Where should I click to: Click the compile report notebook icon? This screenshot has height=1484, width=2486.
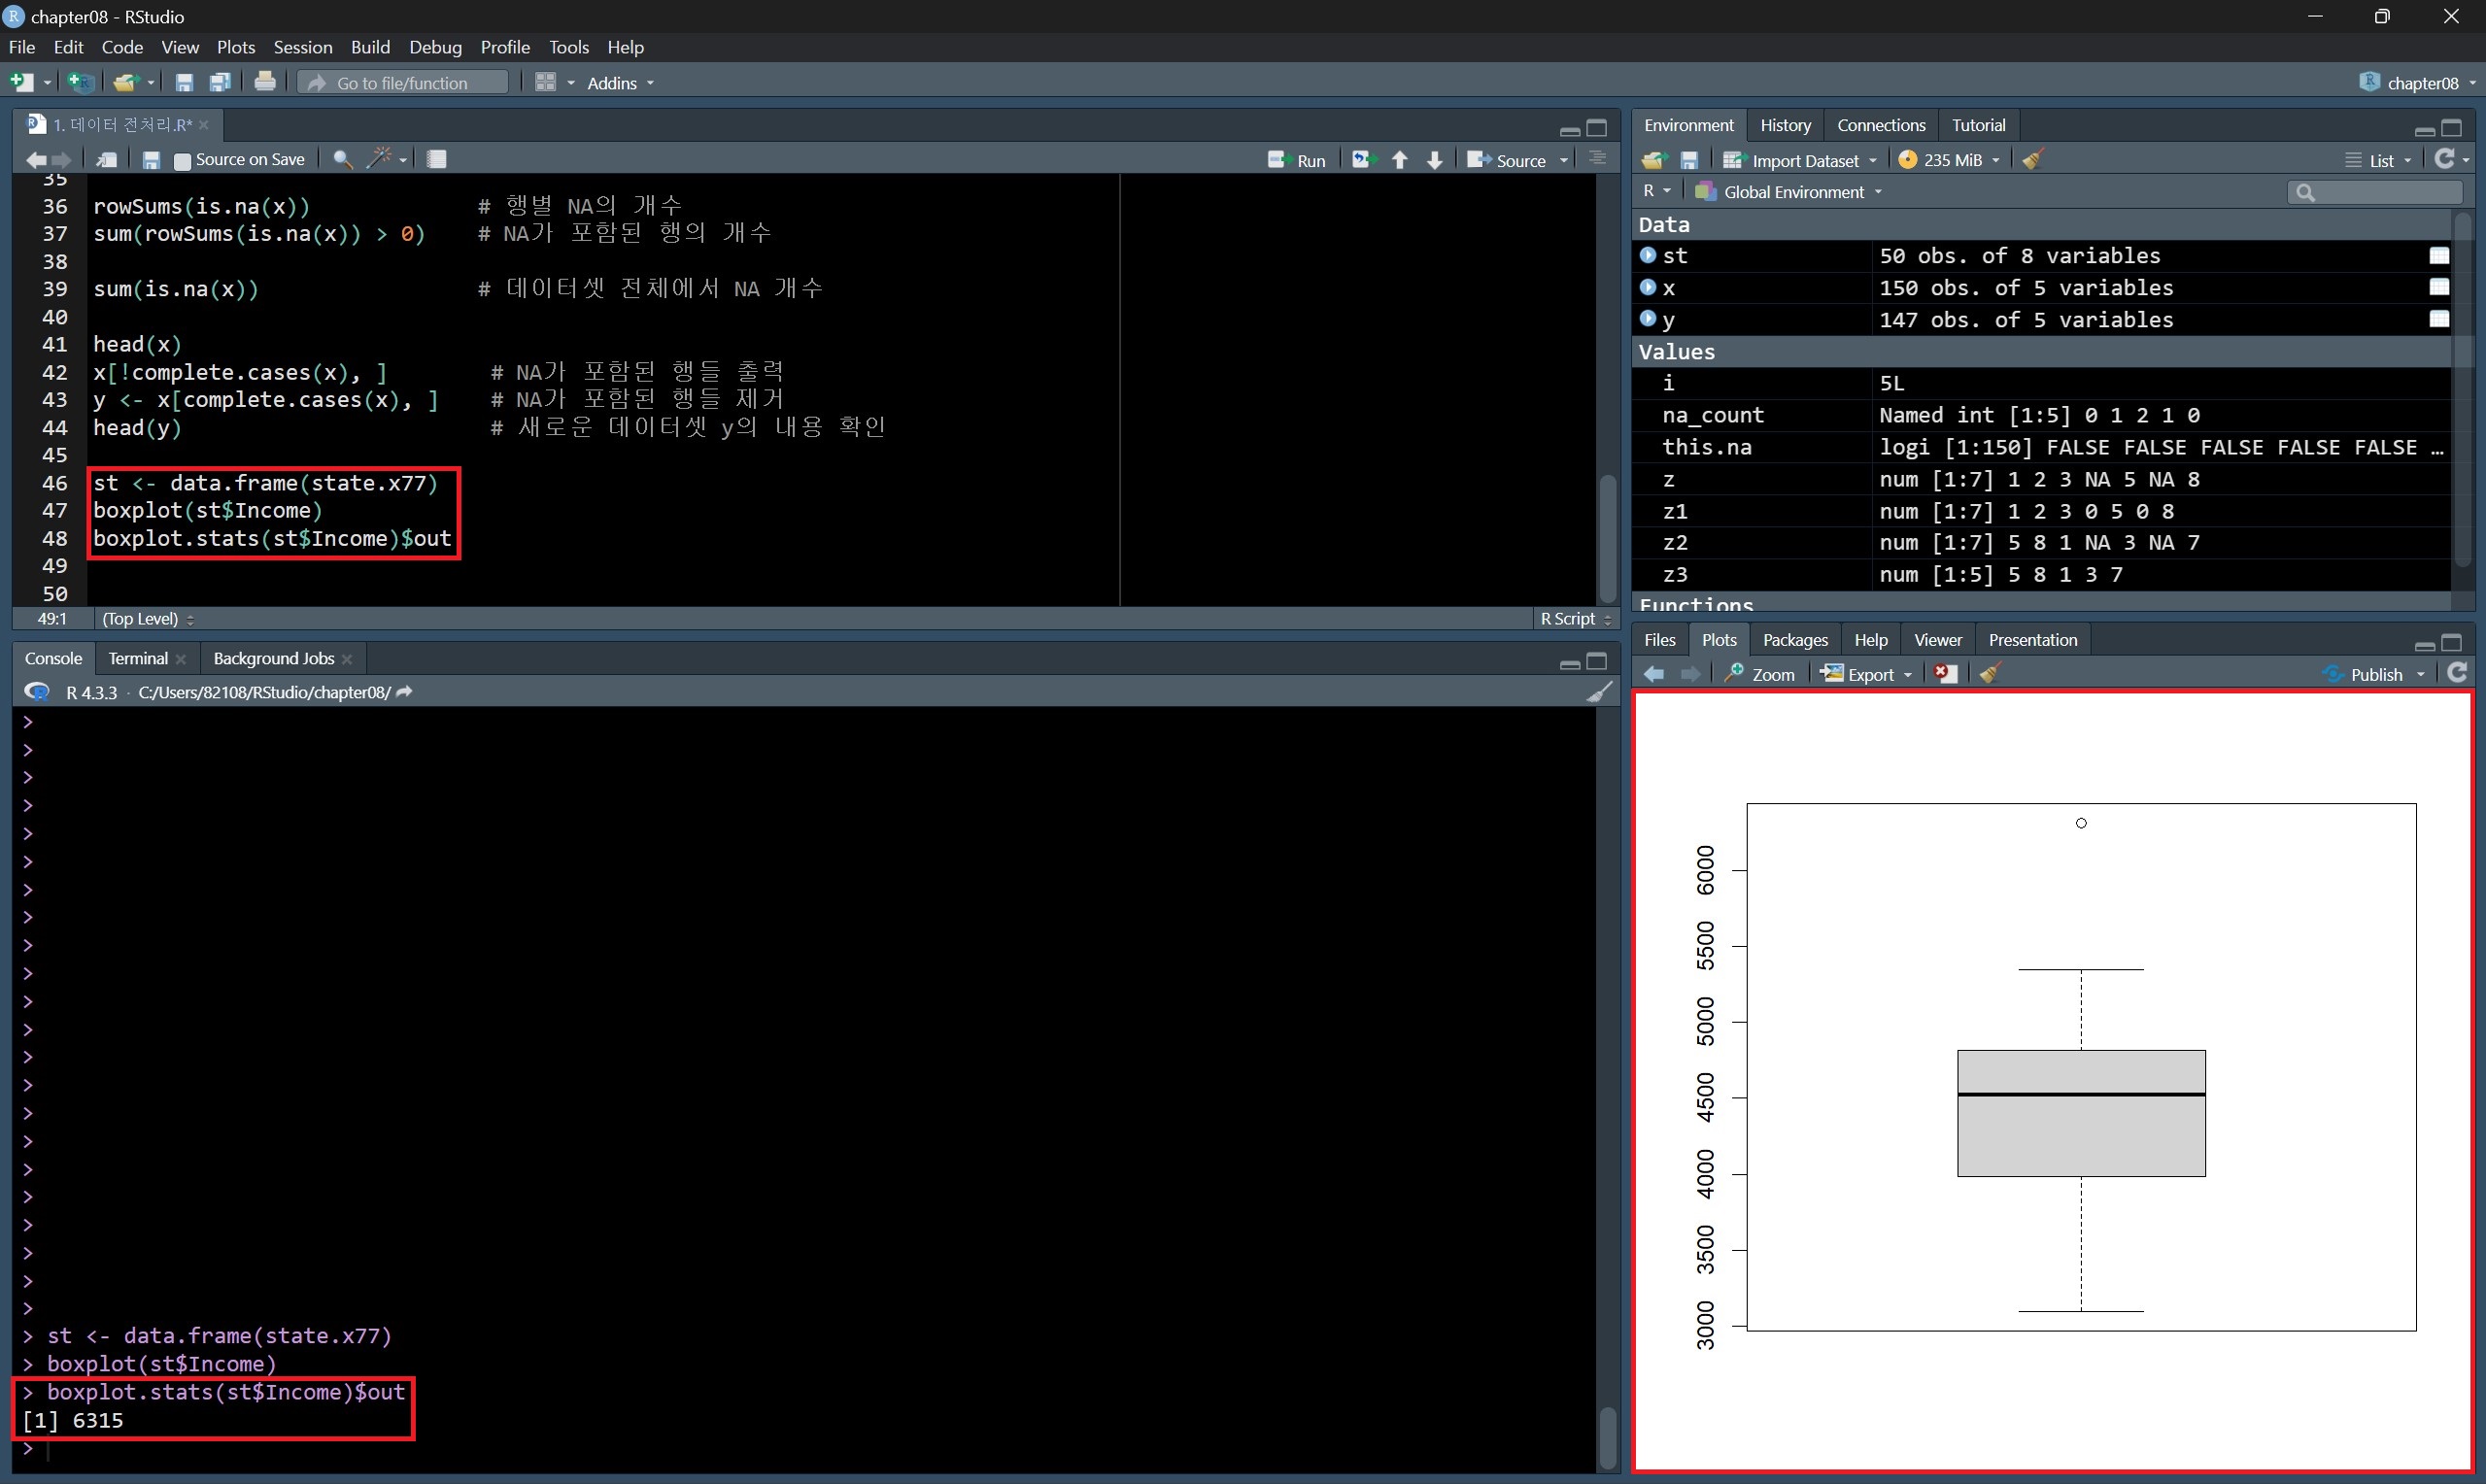(x=437, y=159)
